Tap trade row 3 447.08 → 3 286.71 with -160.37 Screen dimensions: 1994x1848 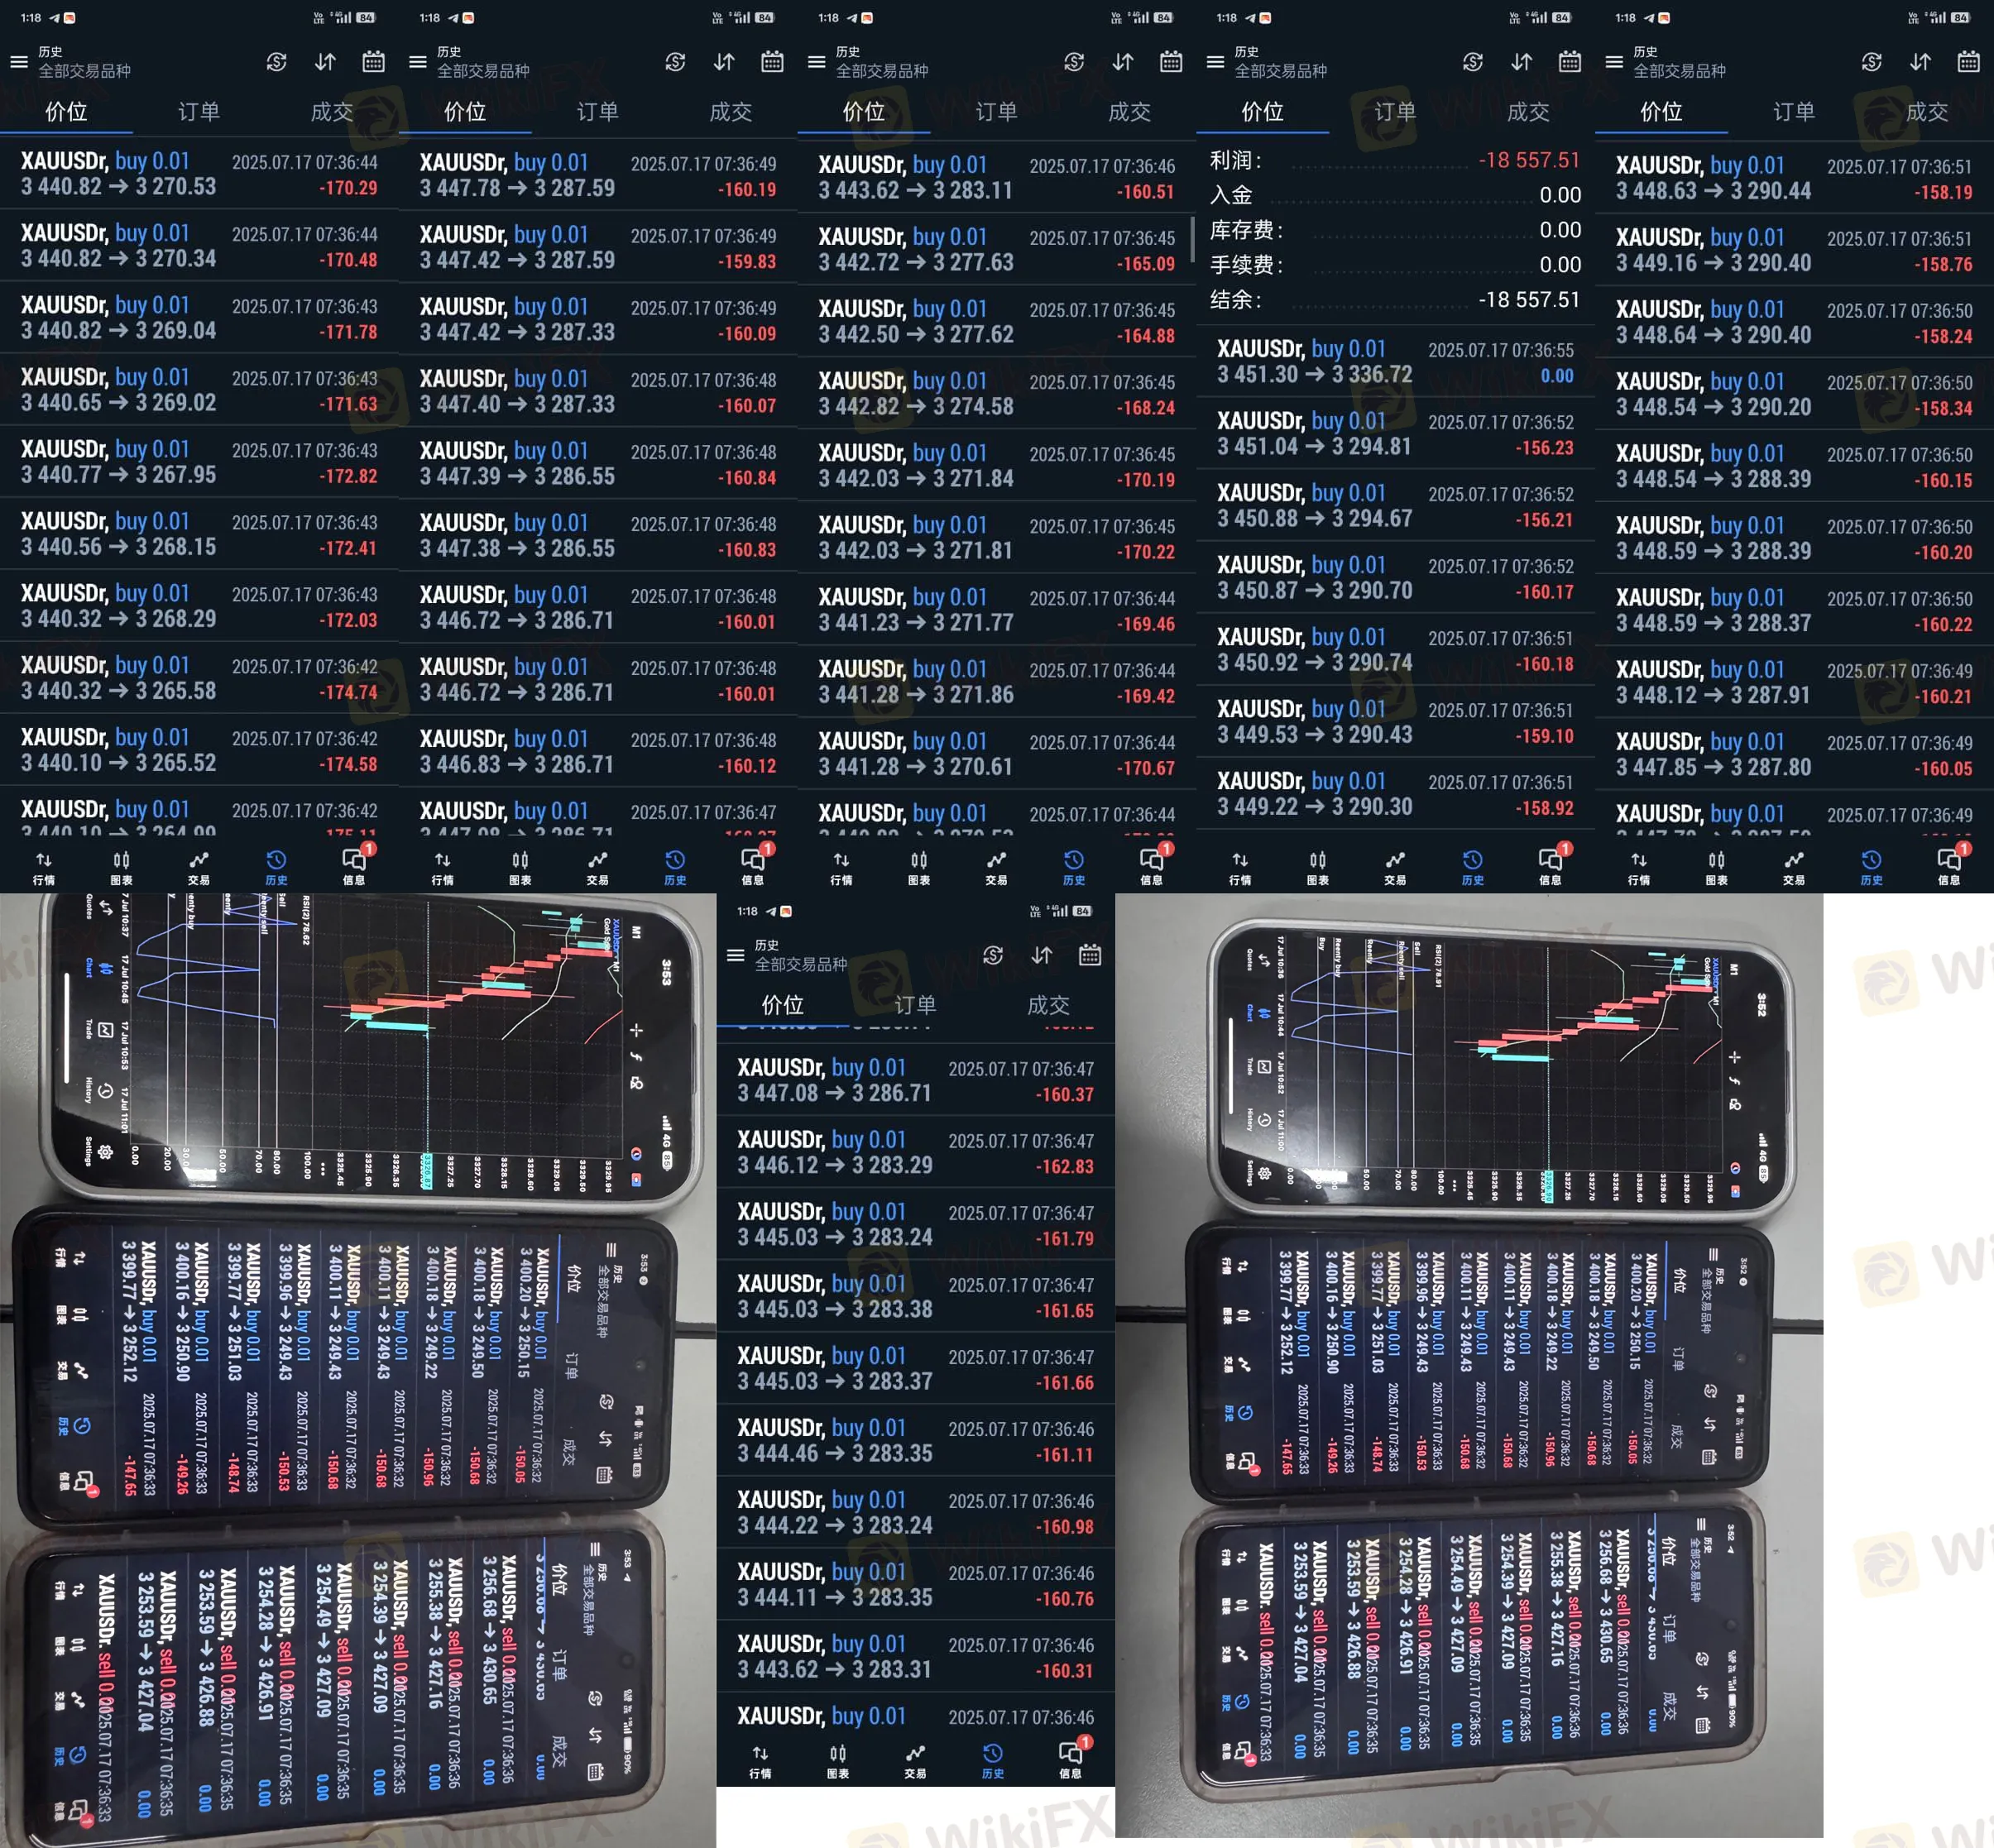(x=915, y=1081)
